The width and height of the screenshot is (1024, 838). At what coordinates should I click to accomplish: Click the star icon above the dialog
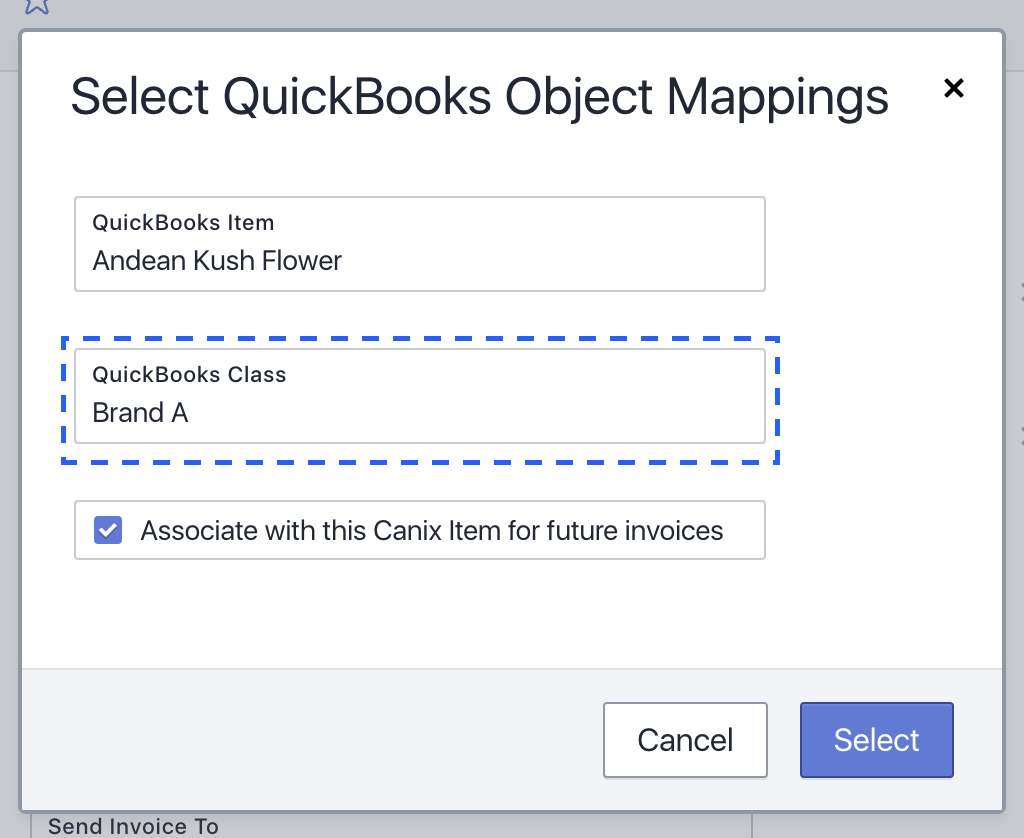37,6
